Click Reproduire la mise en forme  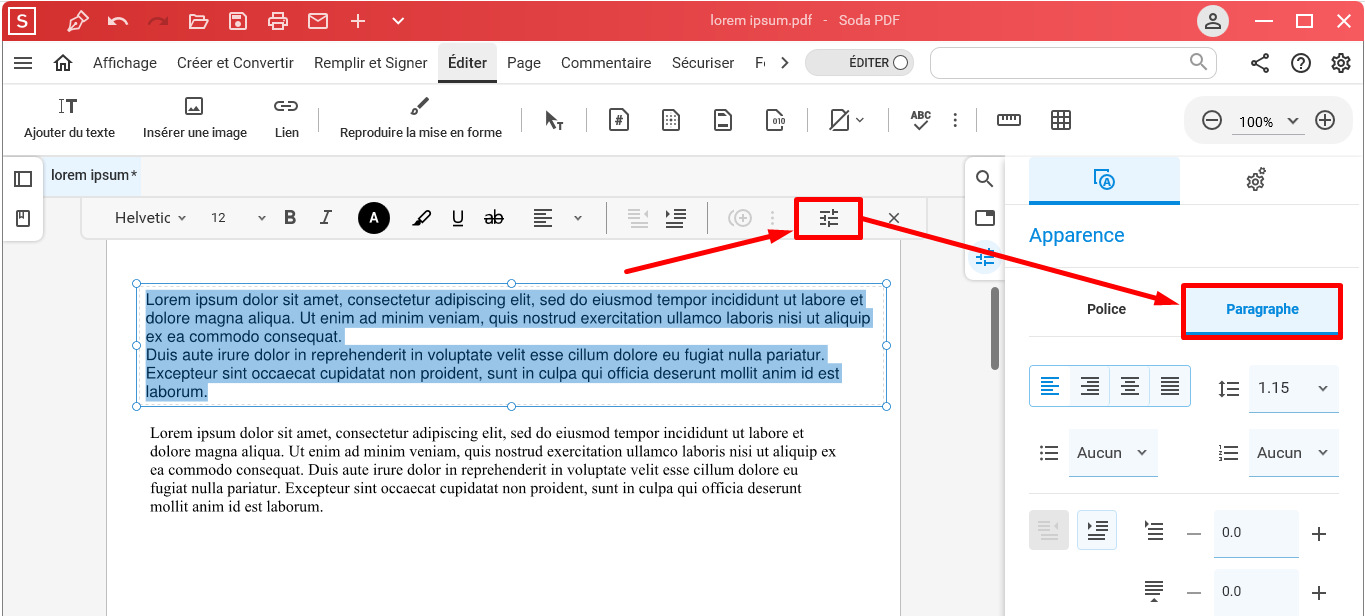420,119
